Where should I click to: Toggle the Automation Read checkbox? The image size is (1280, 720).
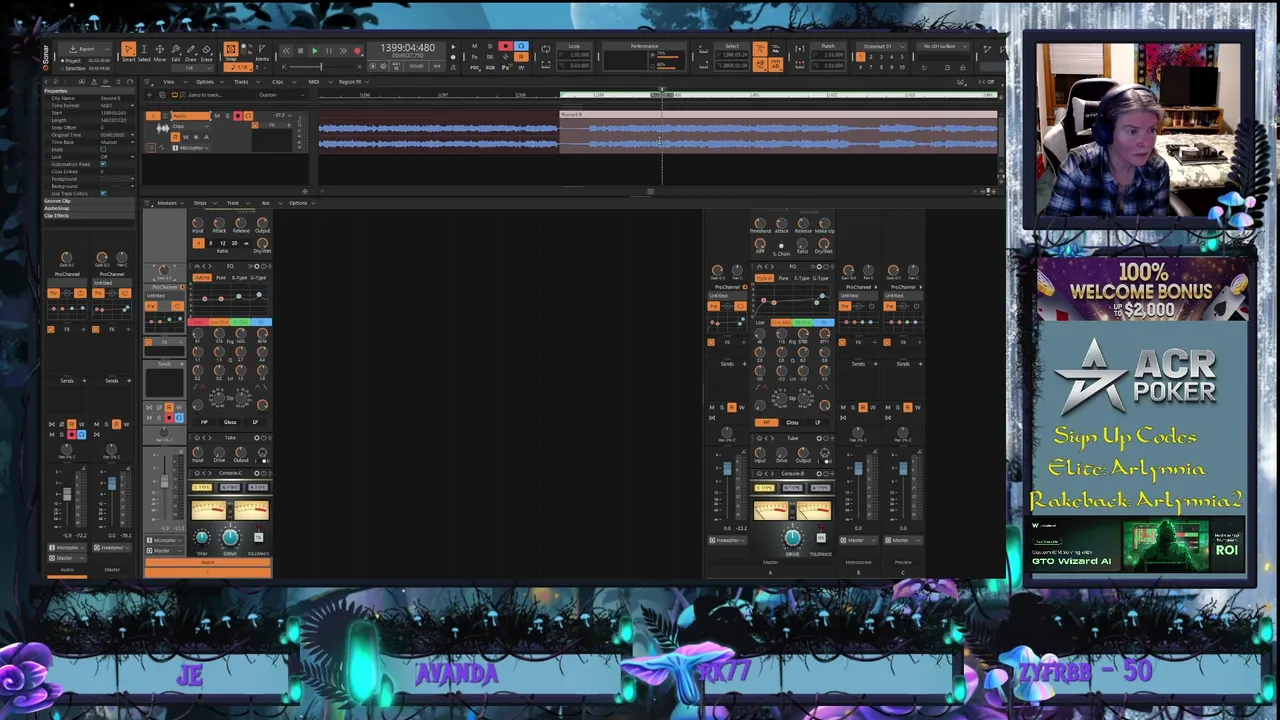103,164
